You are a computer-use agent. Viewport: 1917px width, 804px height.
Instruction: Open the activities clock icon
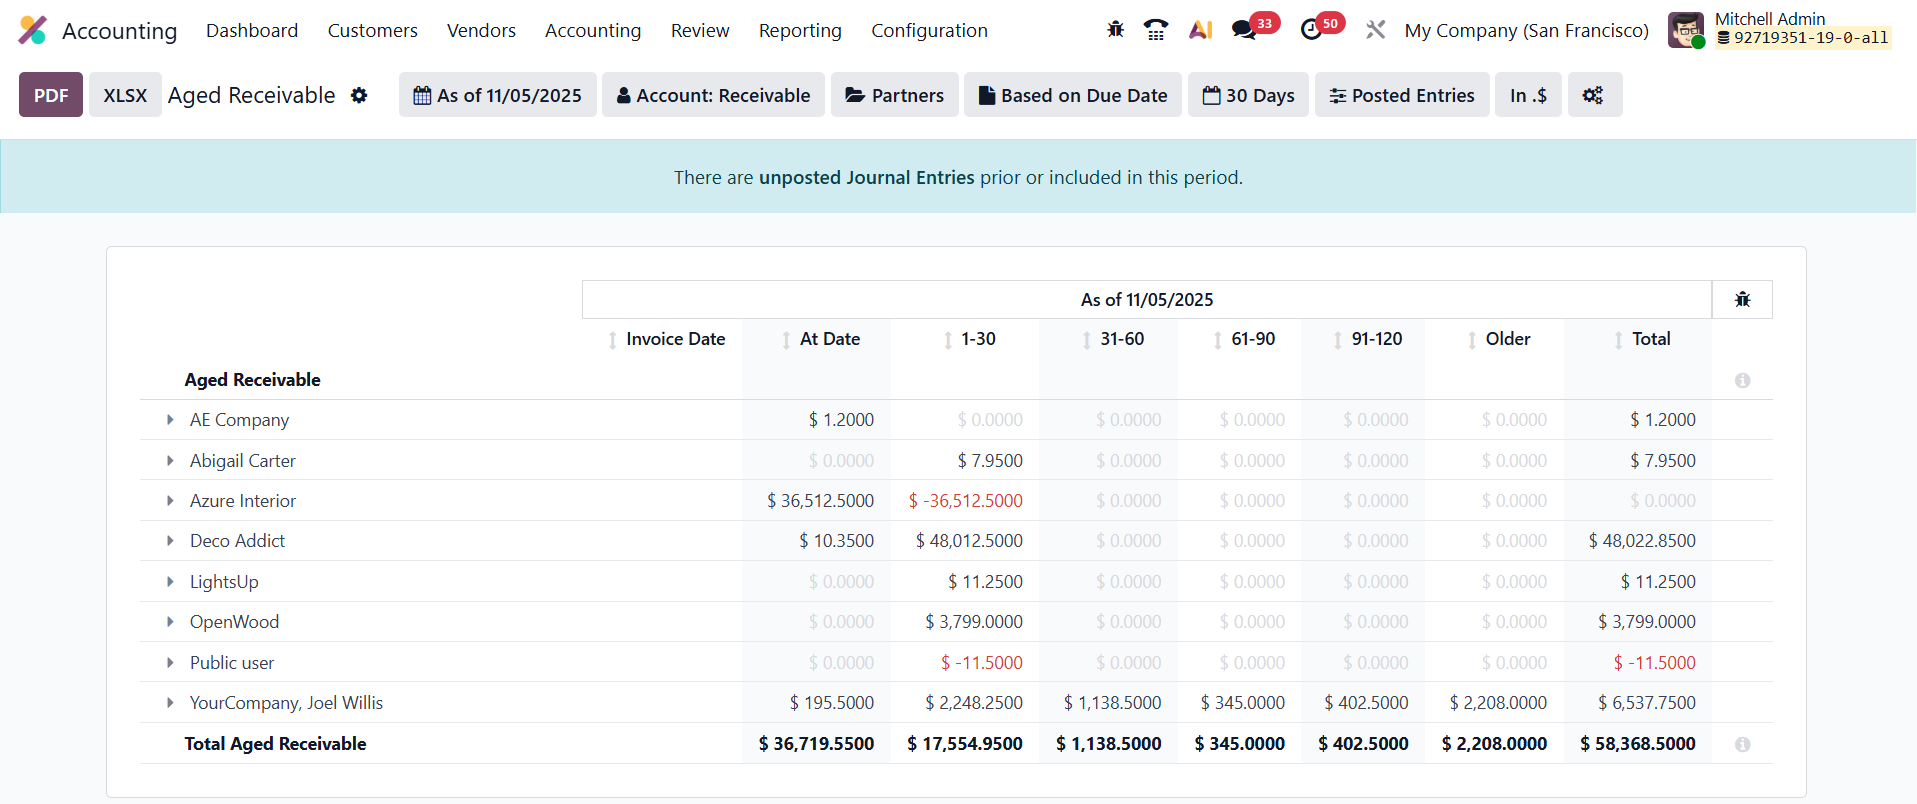pyautogui.click(x=1311, y=30)
